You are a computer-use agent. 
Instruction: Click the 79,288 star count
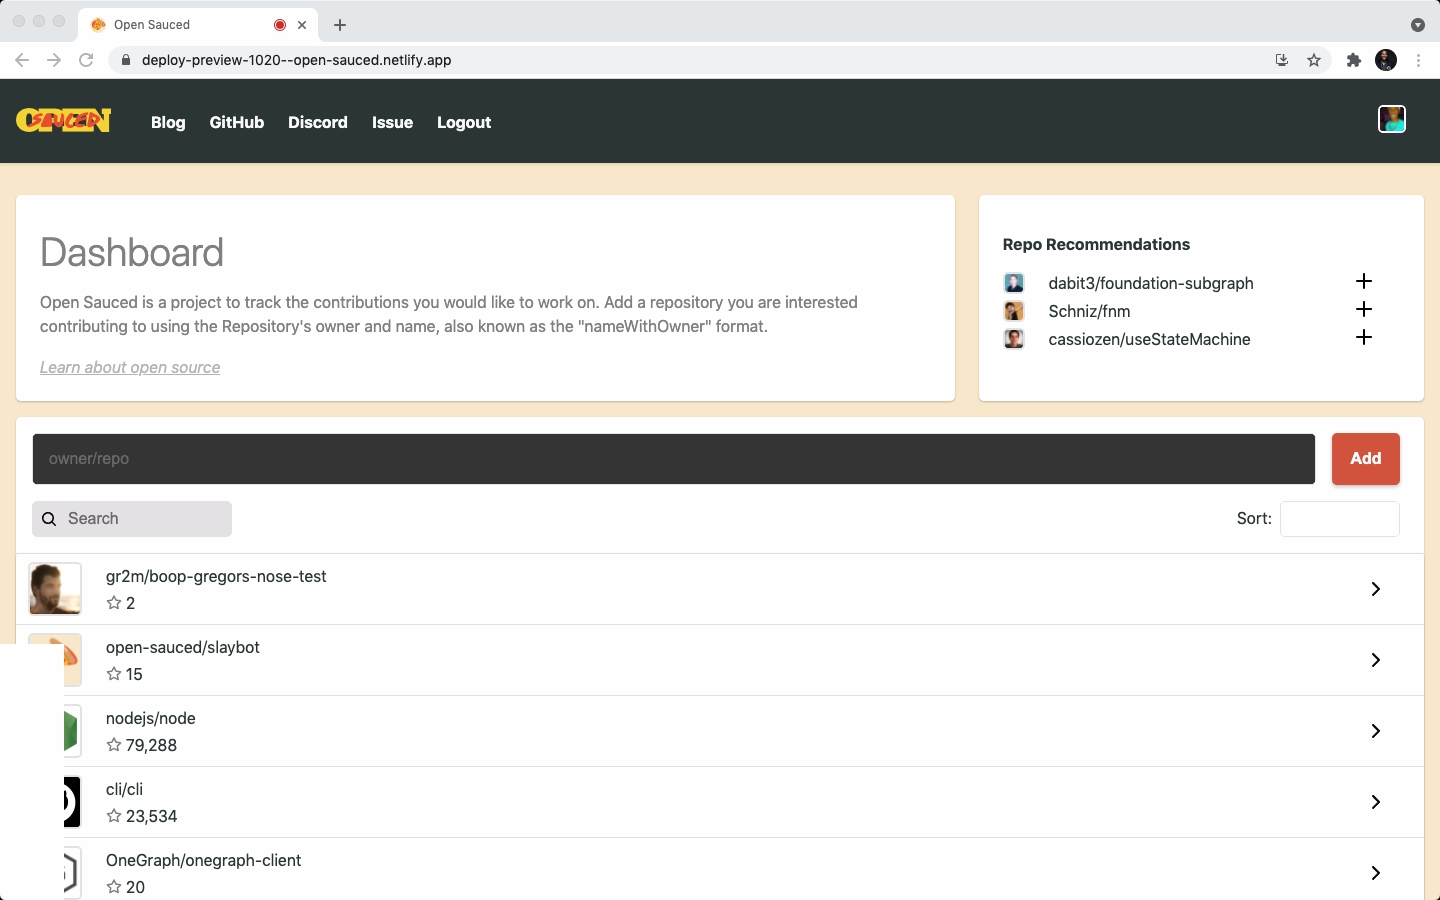(151, 745)
